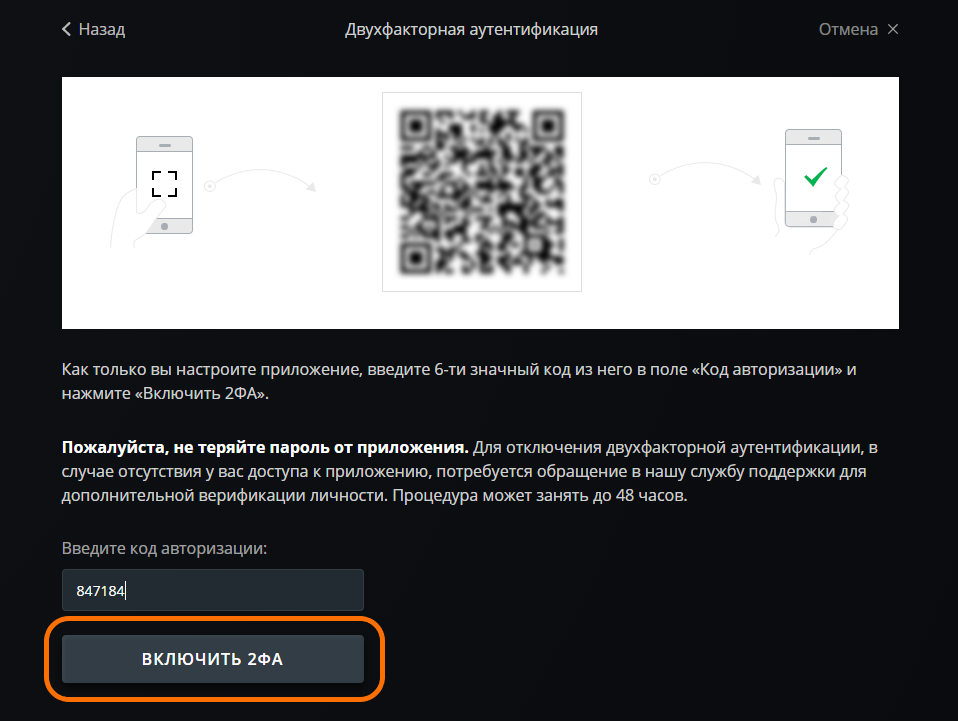Click the left phone's home button dot
The height and width of the screenshot is (721, 958).
pos(164,226)
